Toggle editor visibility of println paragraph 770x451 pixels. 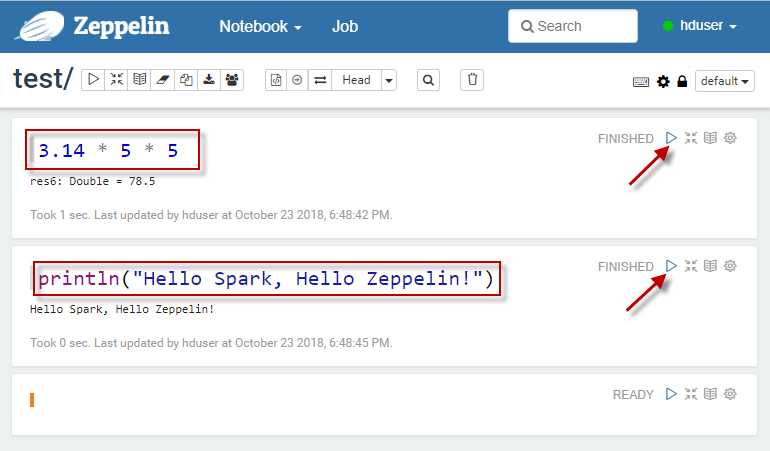(690, 266)
